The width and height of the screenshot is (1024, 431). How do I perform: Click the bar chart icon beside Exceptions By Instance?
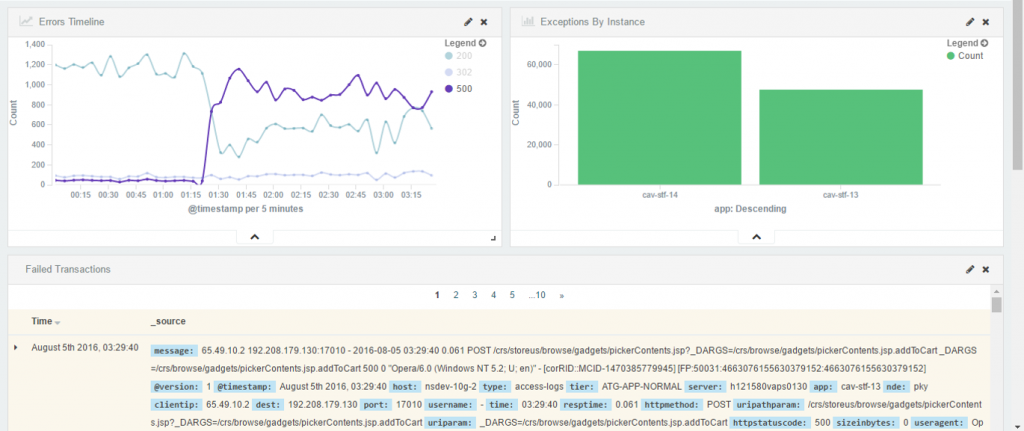[x=528, y=22]
